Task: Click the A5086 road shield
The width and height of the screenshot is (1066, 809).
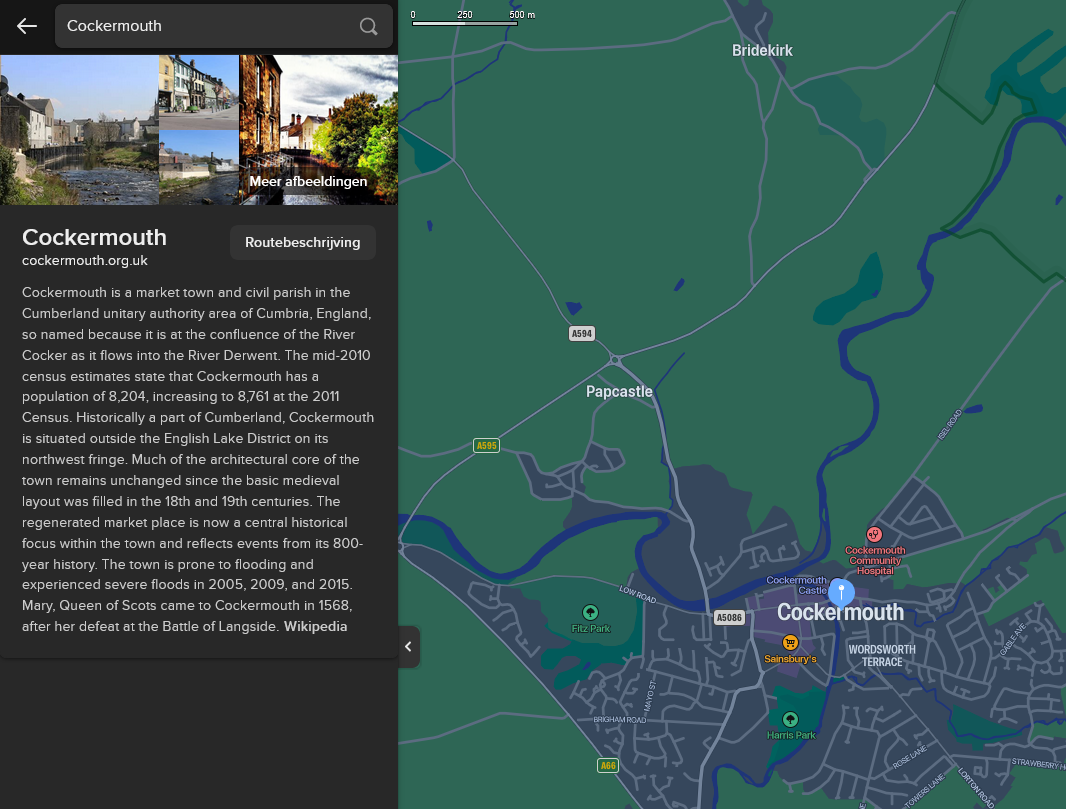Action: (729, 617)
